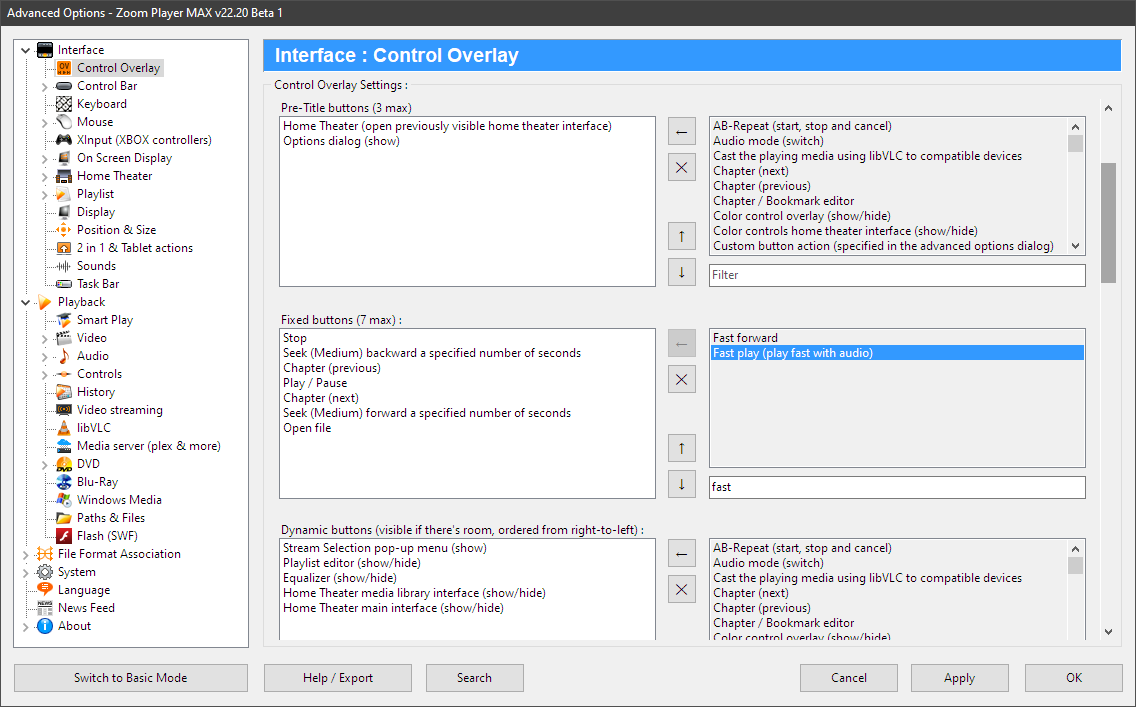The image size is (1136, 707).
Task: Expand the File Format Association node
Action: coord(25,553)
